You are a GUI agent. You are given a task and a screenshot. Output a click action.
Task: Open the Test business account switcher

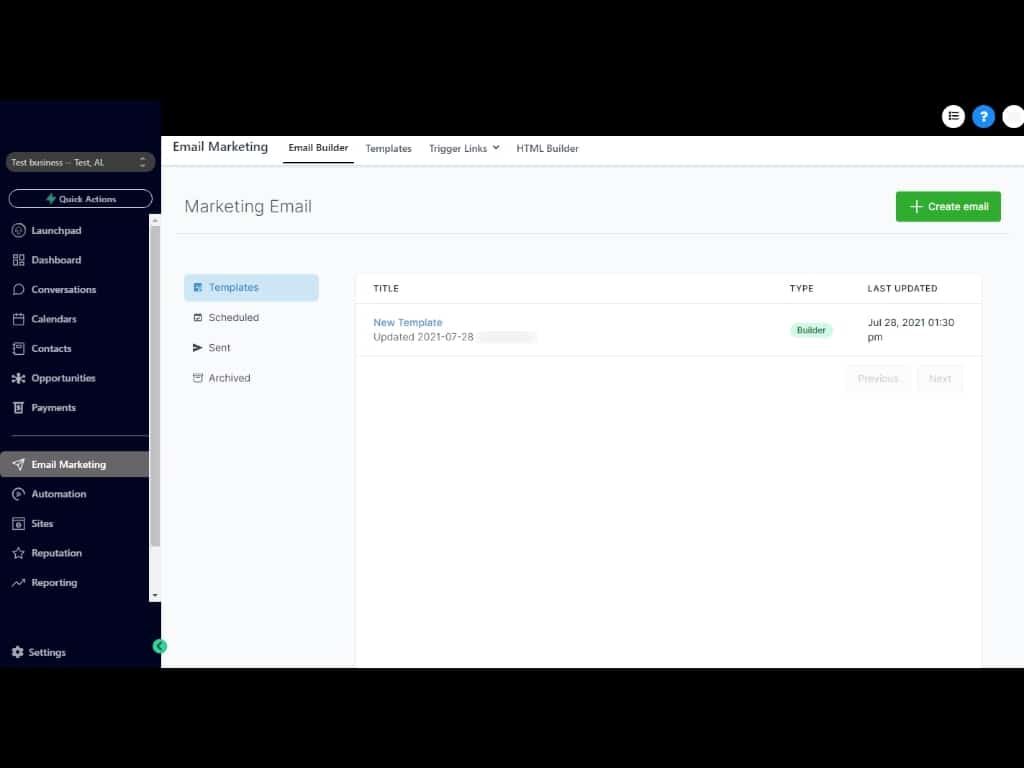pyautogui.click(x=80, y=162)
